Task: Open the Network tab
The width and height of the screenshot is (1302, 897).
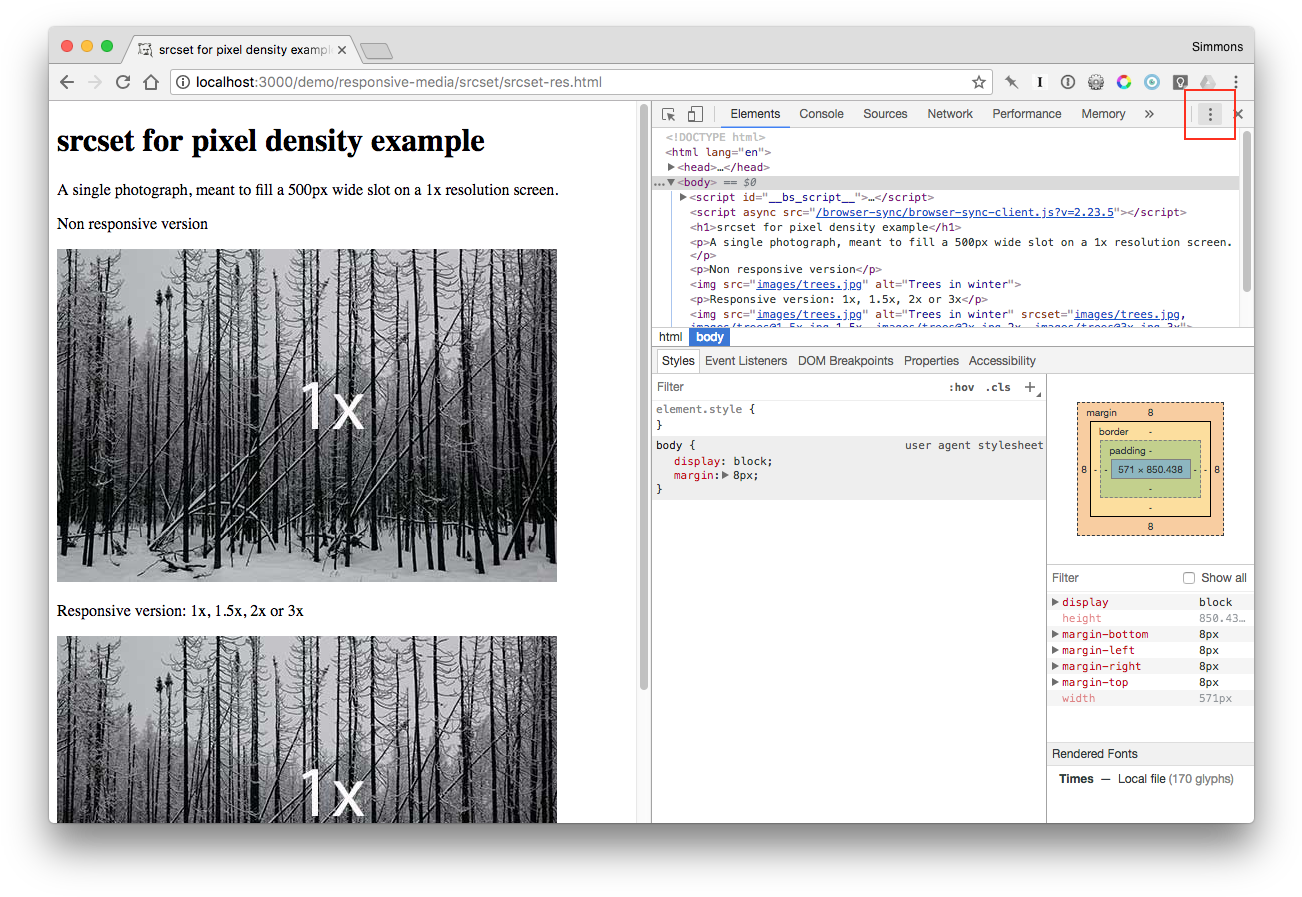Action: [950, 114]
